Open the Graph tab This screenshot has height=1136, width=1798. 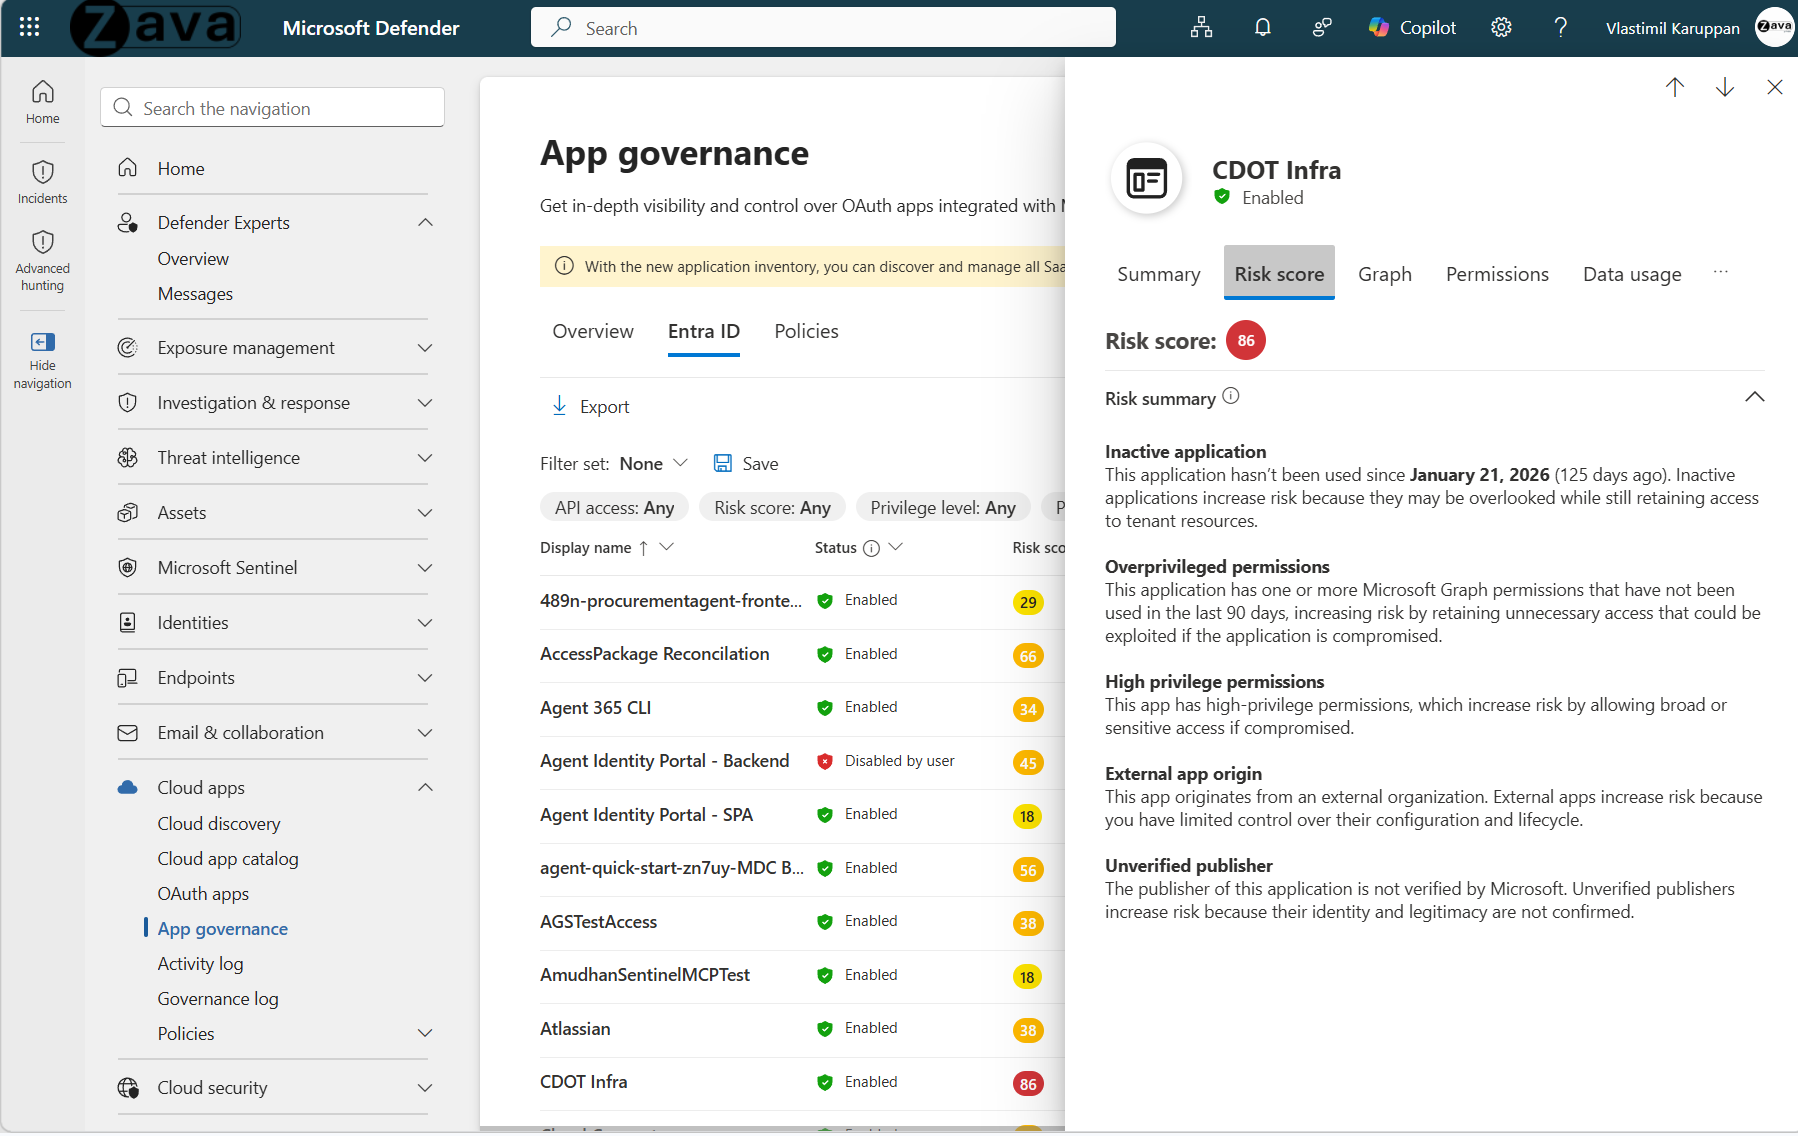point(1384,274)
